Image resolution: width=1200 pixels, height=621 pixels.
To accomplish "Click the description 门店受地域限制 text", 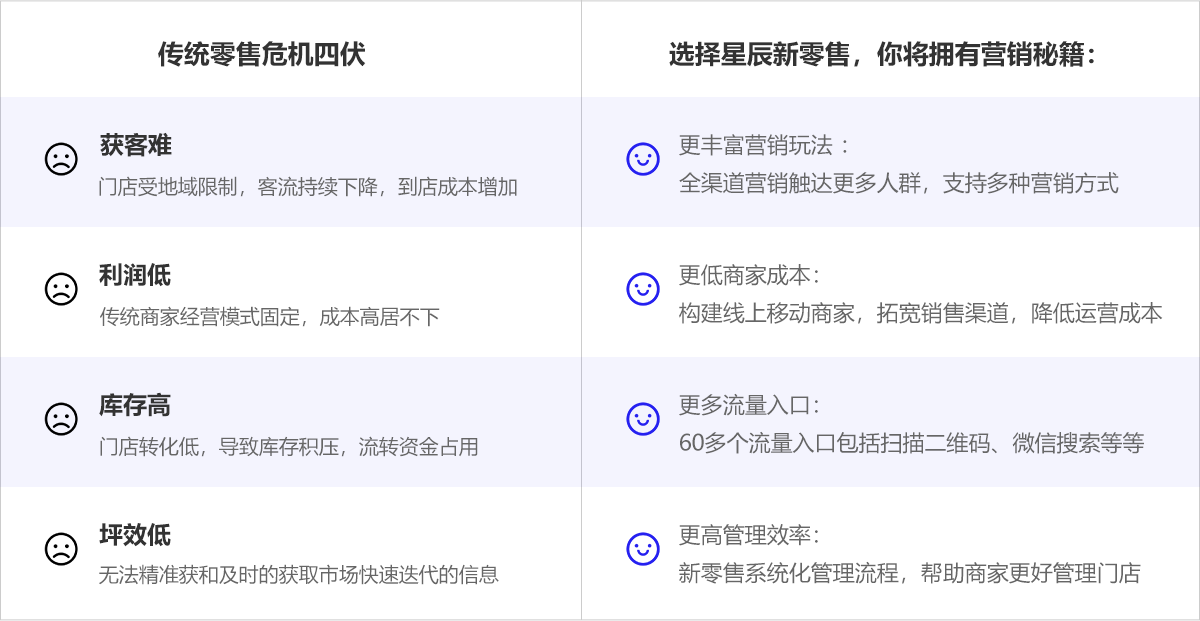I will 308,187.
